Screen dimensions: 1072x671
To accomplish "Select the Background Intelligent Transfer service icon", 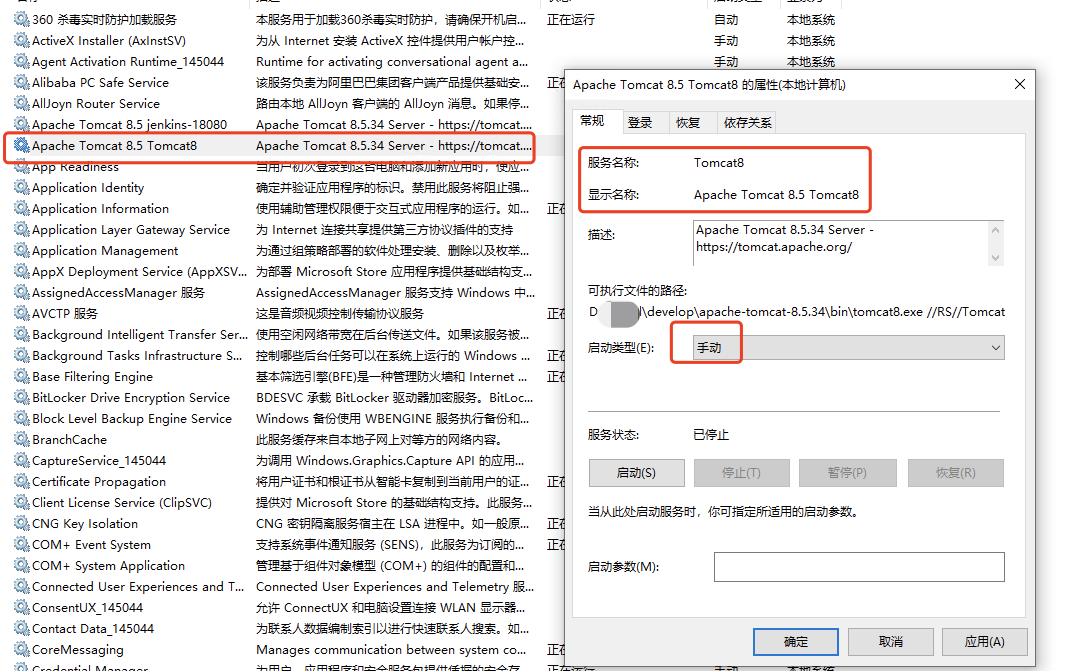I will 22,334.
